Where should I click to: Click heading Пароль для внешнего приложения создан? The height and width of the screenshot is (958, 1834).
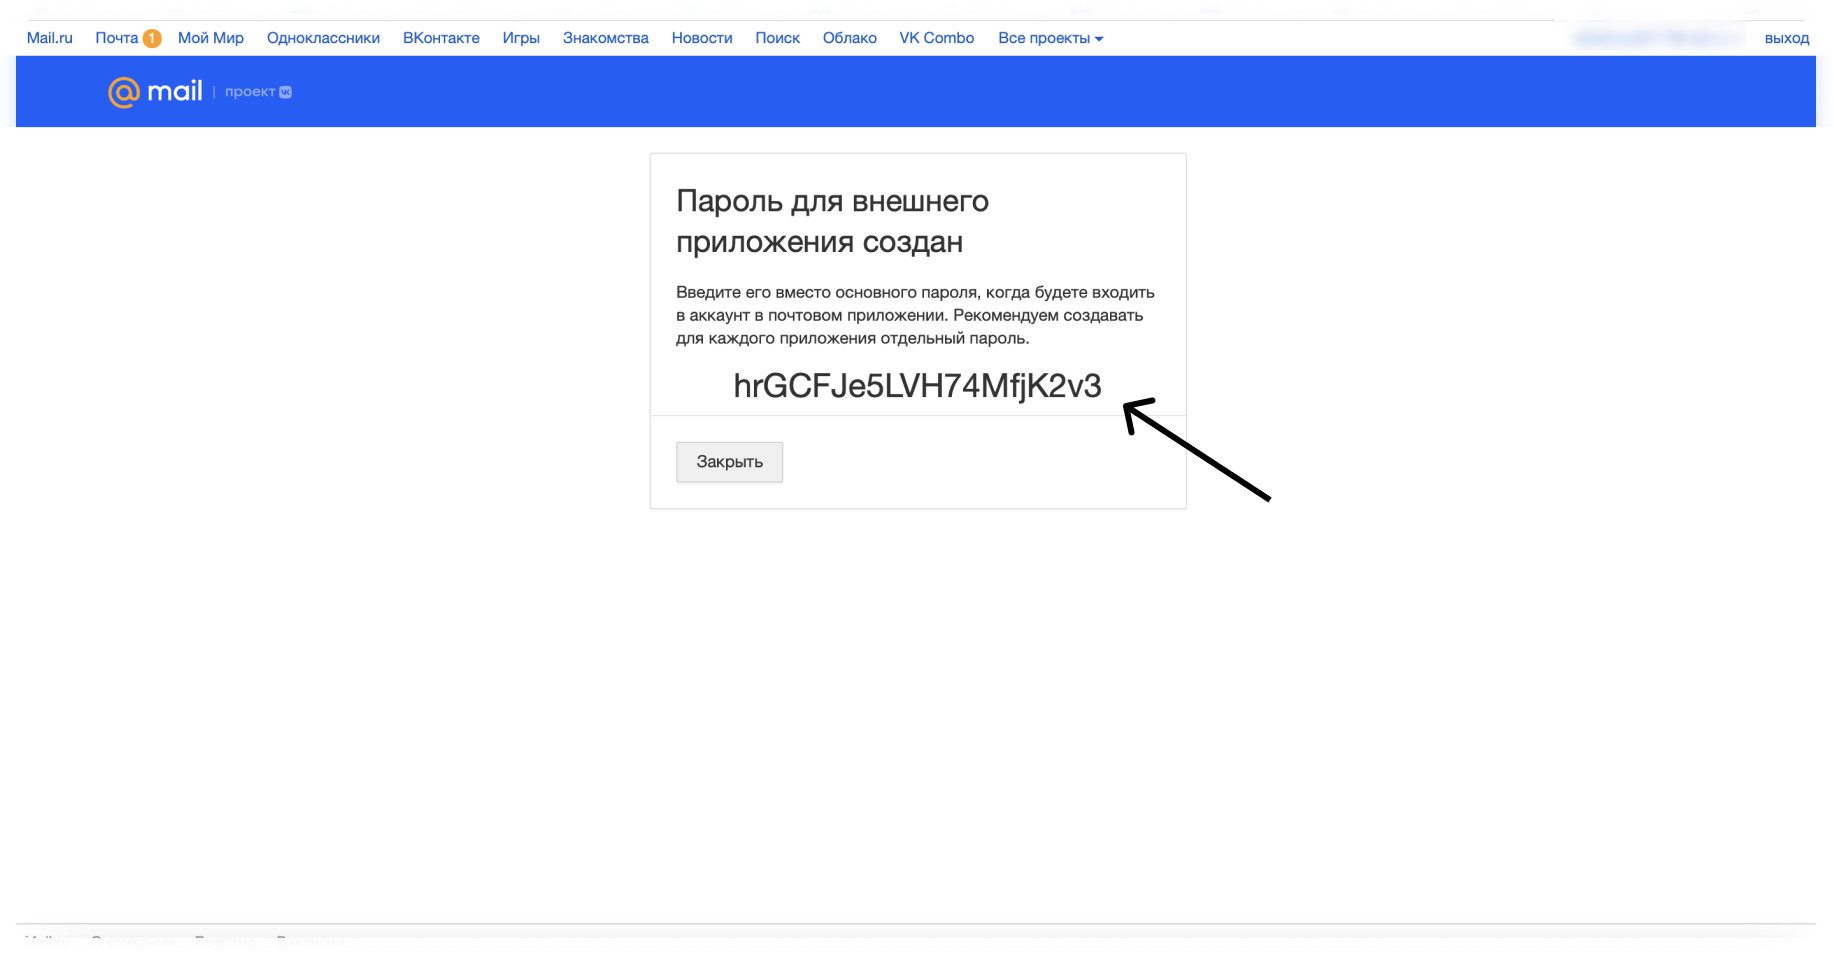point(832,221)
